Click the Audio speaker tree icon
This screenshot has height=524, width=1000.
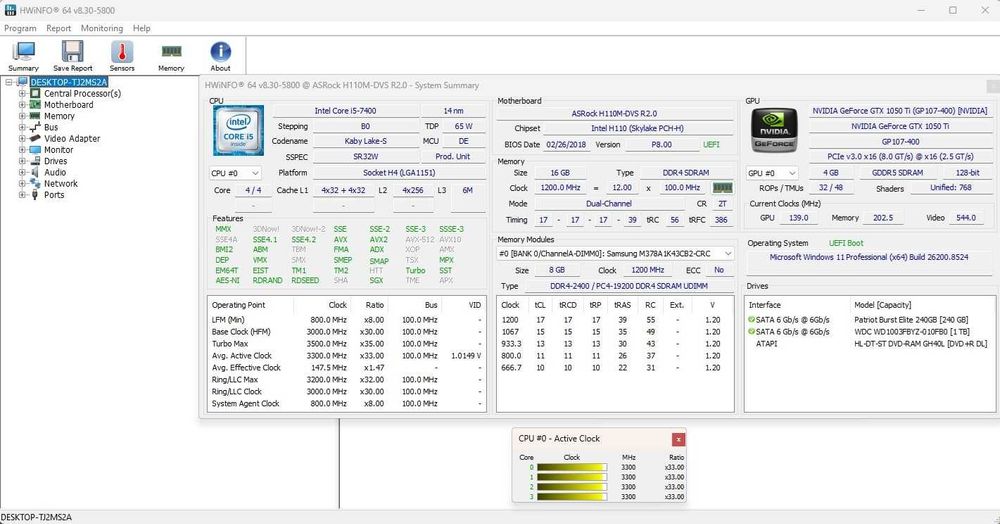[35, 172]
